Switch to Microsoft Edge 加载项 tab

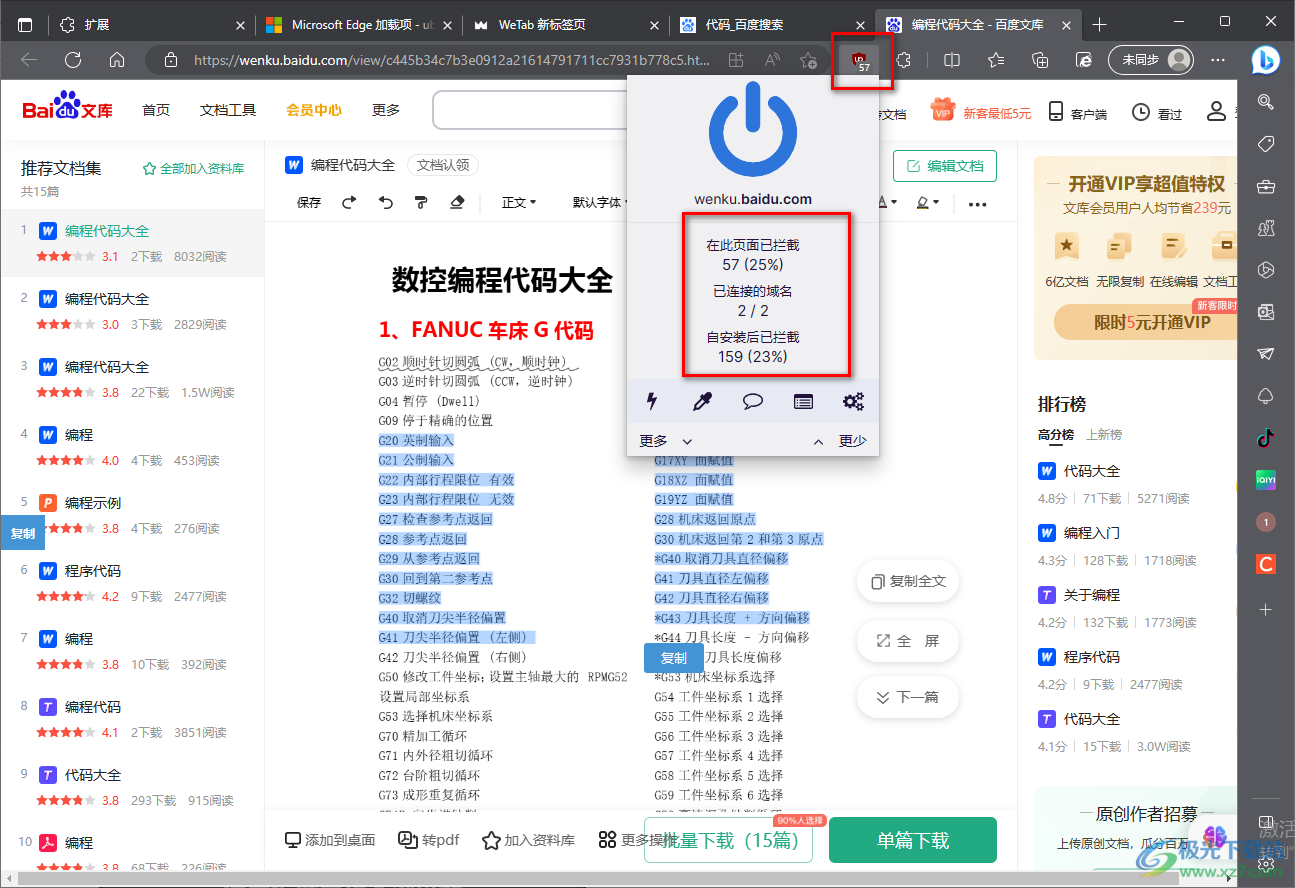tap(358, 24)
